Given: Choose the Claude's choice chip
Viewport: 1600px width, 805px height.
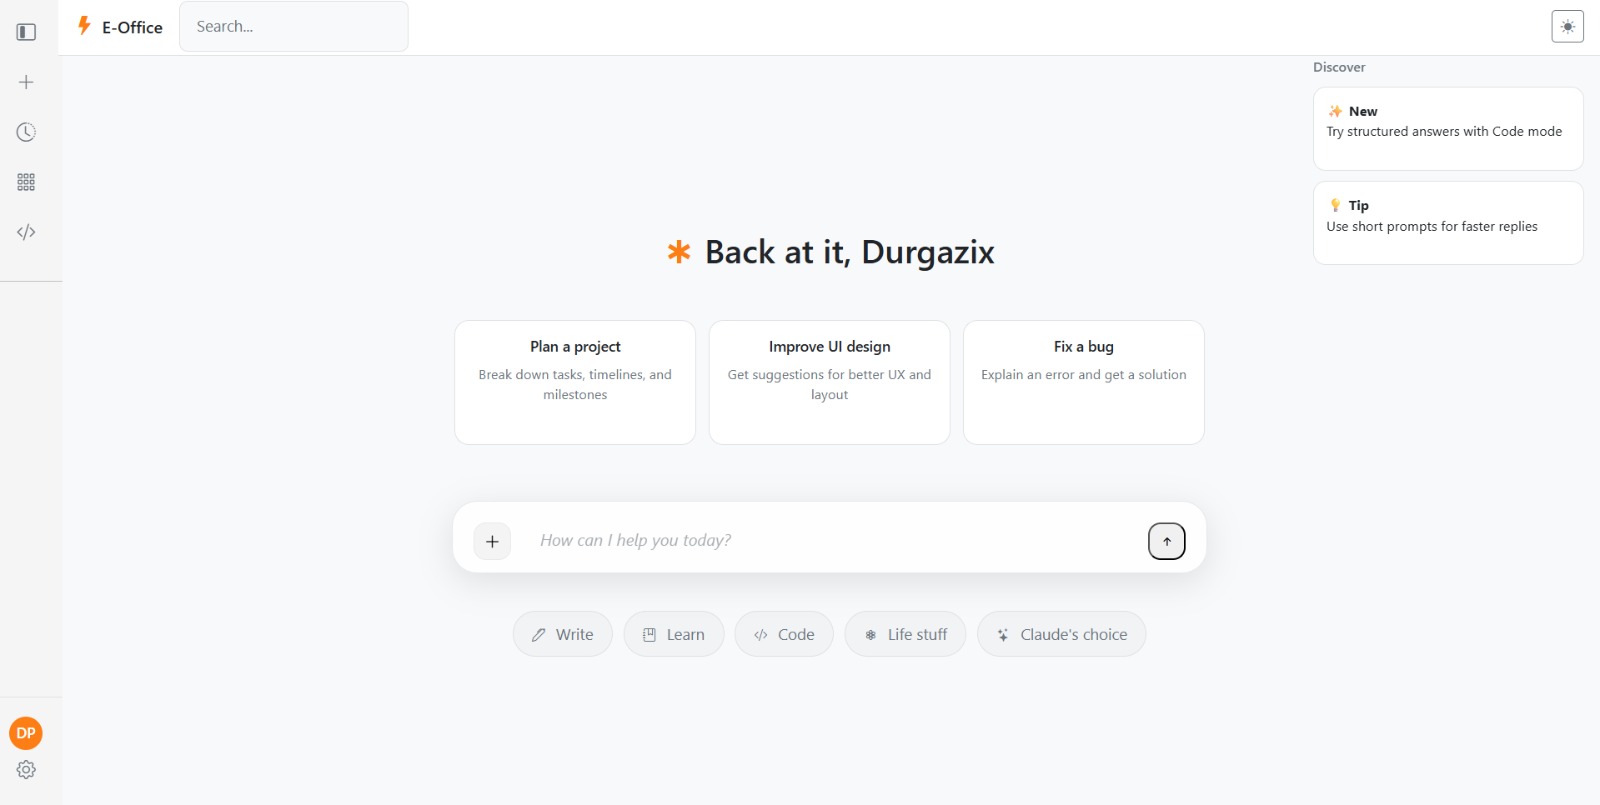Looking at the screenshot, I should [1061, 634].
